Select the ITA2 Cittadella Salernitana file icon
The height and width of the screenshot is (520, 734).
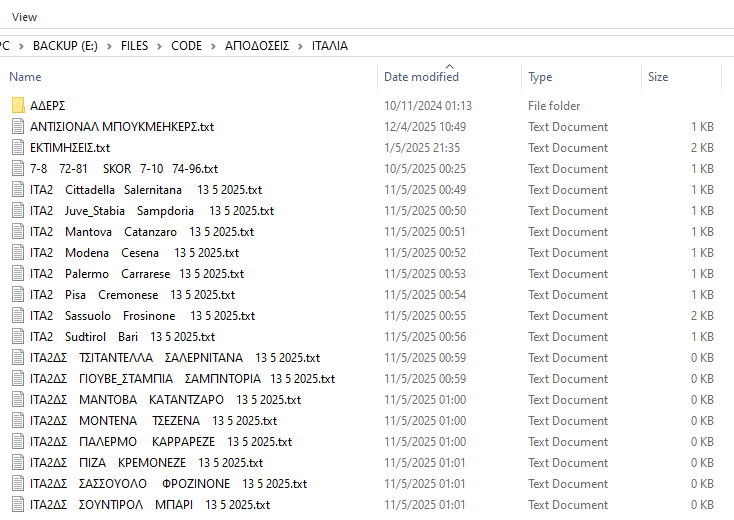[18, 190]
